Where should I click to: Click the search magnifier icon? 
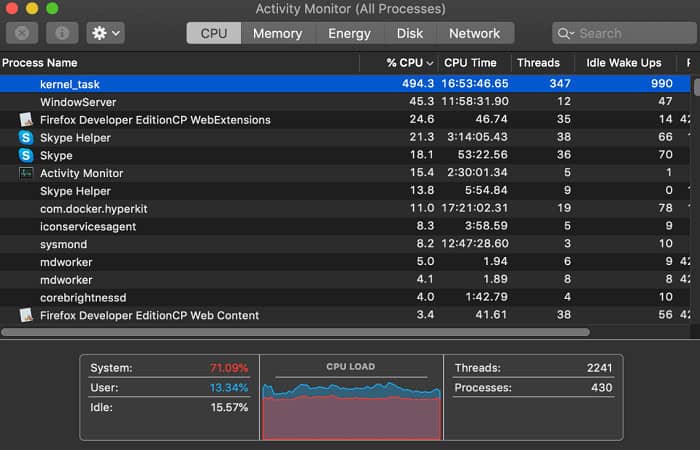click(x=565, y=33)
